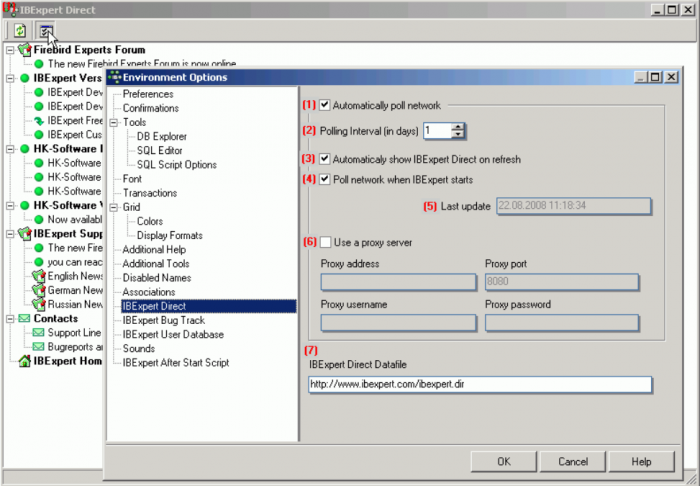Click the green dot beside Now availabl
This screenshot has height=486, width=700.
[x=39, y=220]
